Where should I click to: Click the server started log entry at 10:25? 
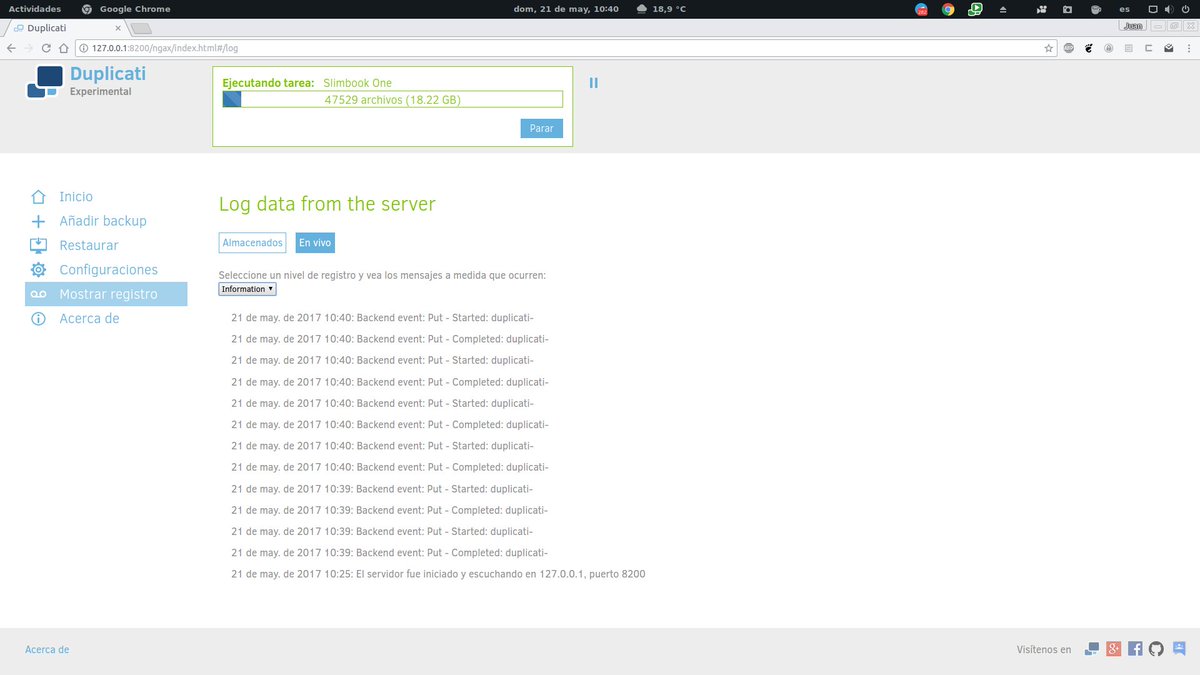(x=438, y=574)
